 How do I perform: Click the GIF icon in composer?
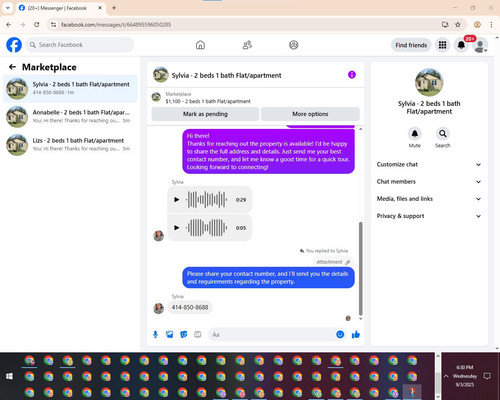click(x=198, y=334)
